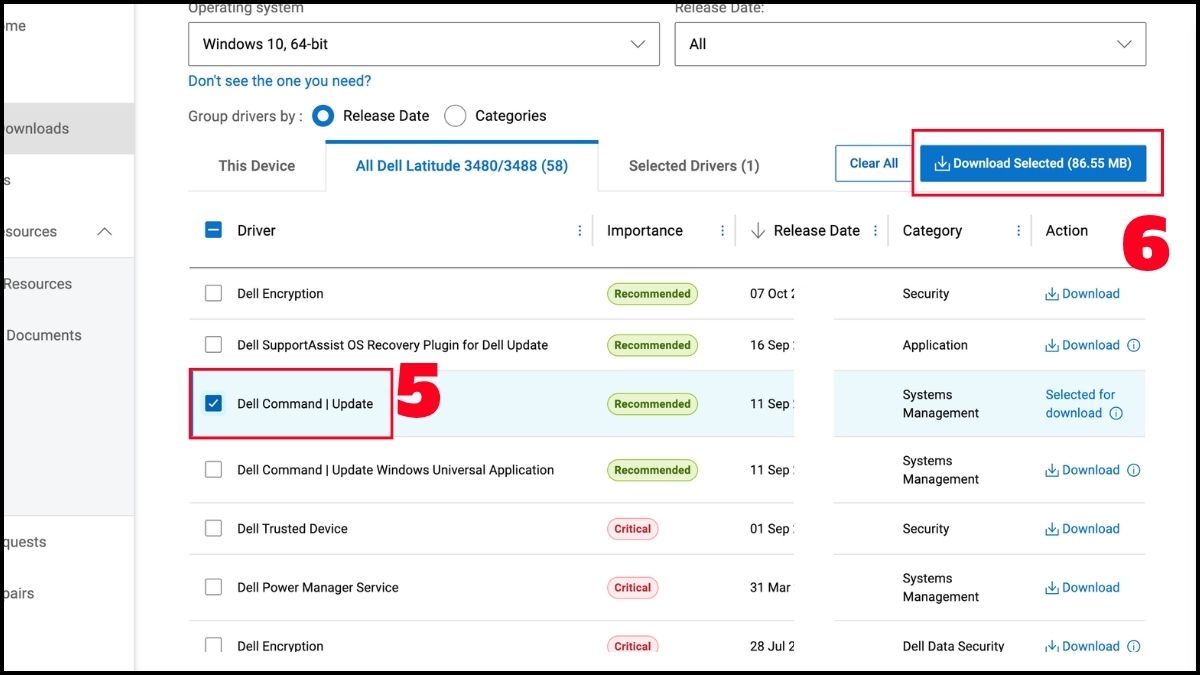1200x675 pixels.
Task: Click info icon in Dell Command Update Windows Universal Application row
Action: (x=1134, y=470)
